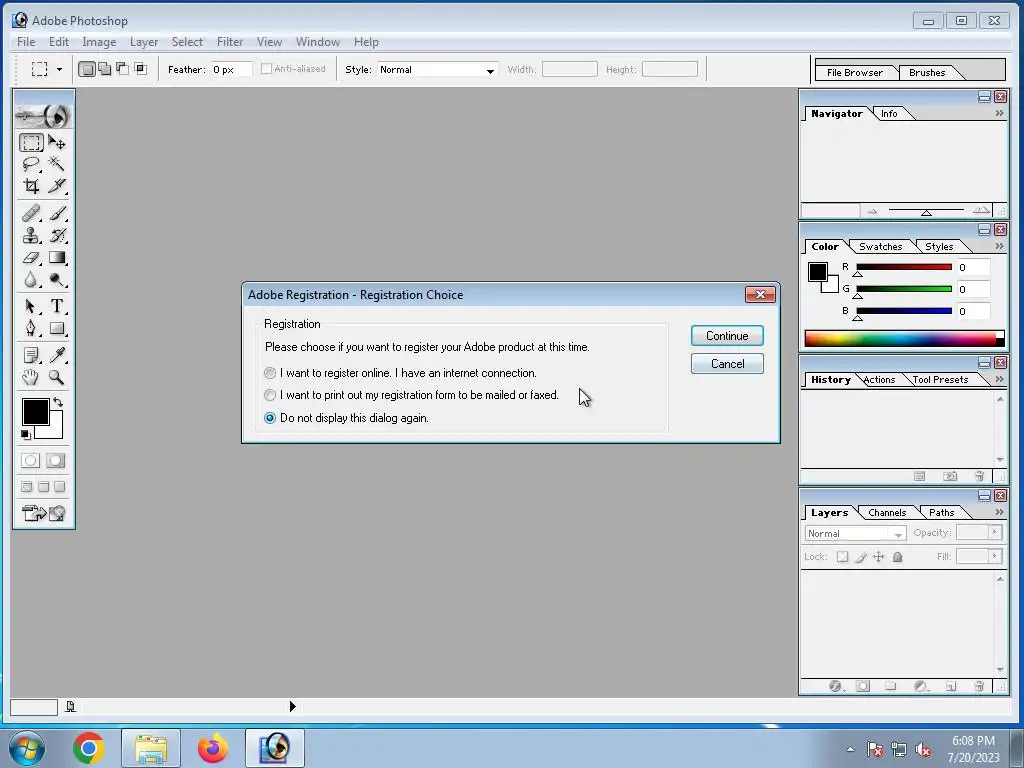This screenshot has height=768, width=1024.
Task: Click the switch foreground/background colors arrow
Action: click(x=58, y=402)
